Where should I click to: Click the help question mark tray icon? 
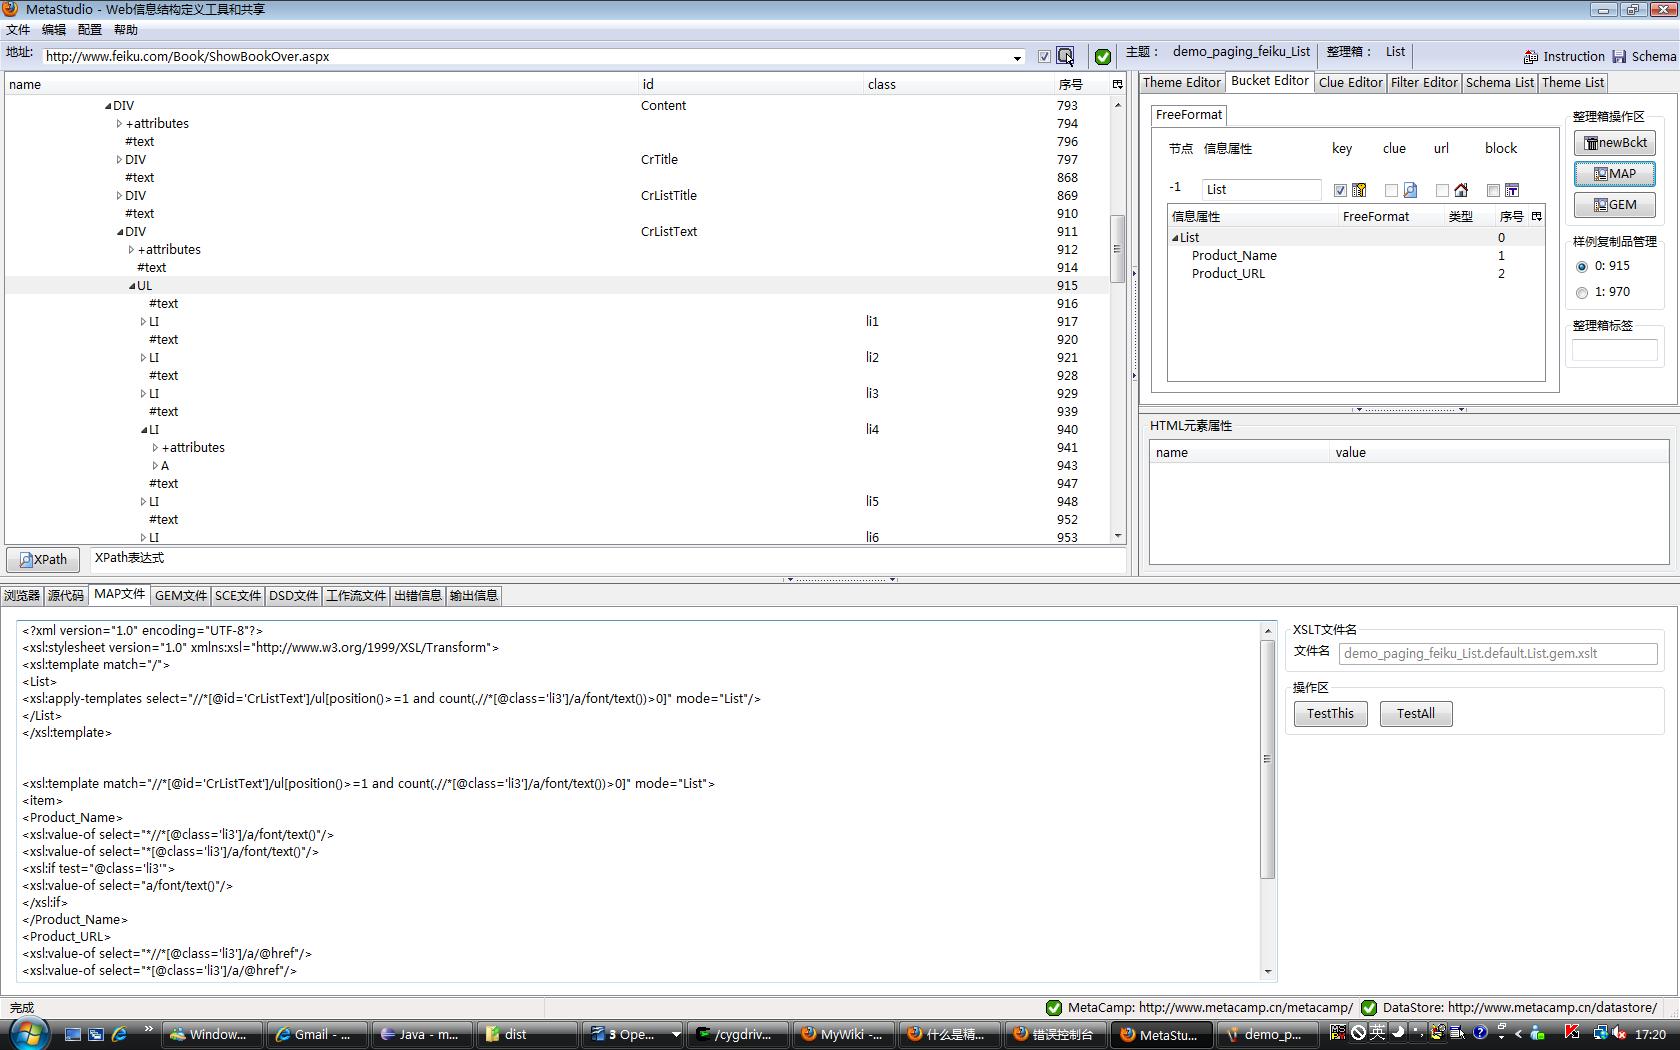click(1480, 1033)
